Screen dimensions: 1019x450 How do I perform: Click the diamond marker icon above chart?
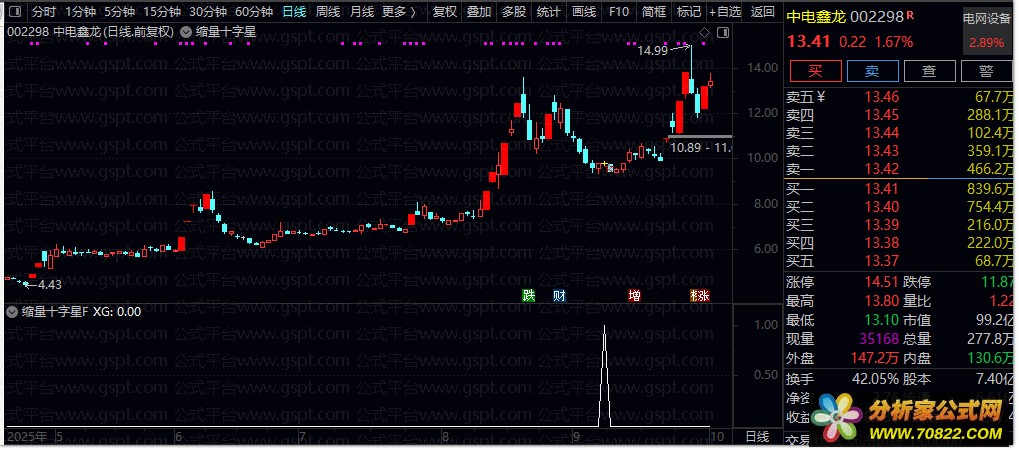tap(705, 32)
